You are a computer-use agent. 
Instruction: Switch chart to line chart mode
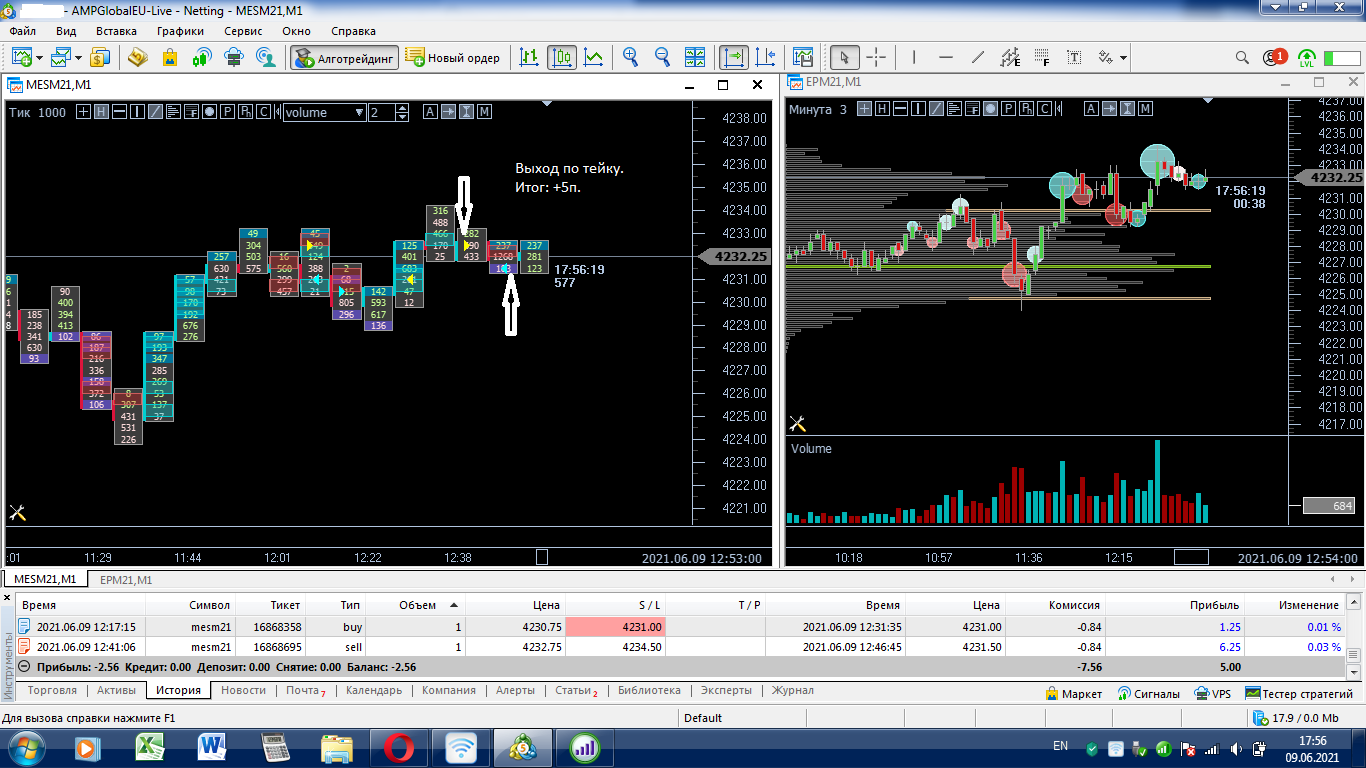(x=594, y=57)
